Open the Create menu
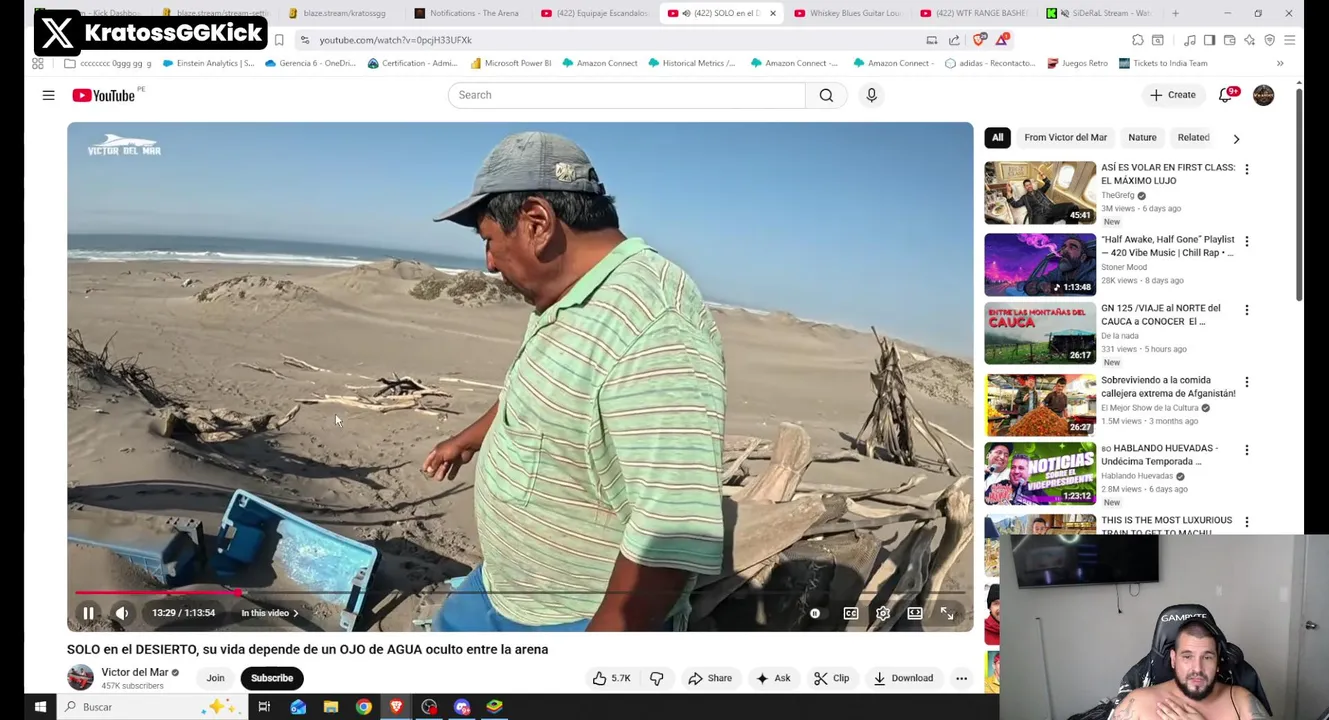Screen dimensions: 1329x720 pyautogui.click(x=1172, y=95)
